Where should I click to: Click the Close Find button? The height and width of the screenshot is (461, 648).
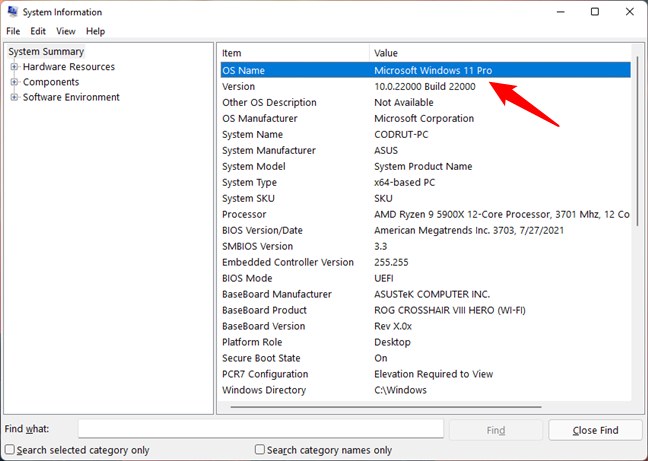[595, 430]
